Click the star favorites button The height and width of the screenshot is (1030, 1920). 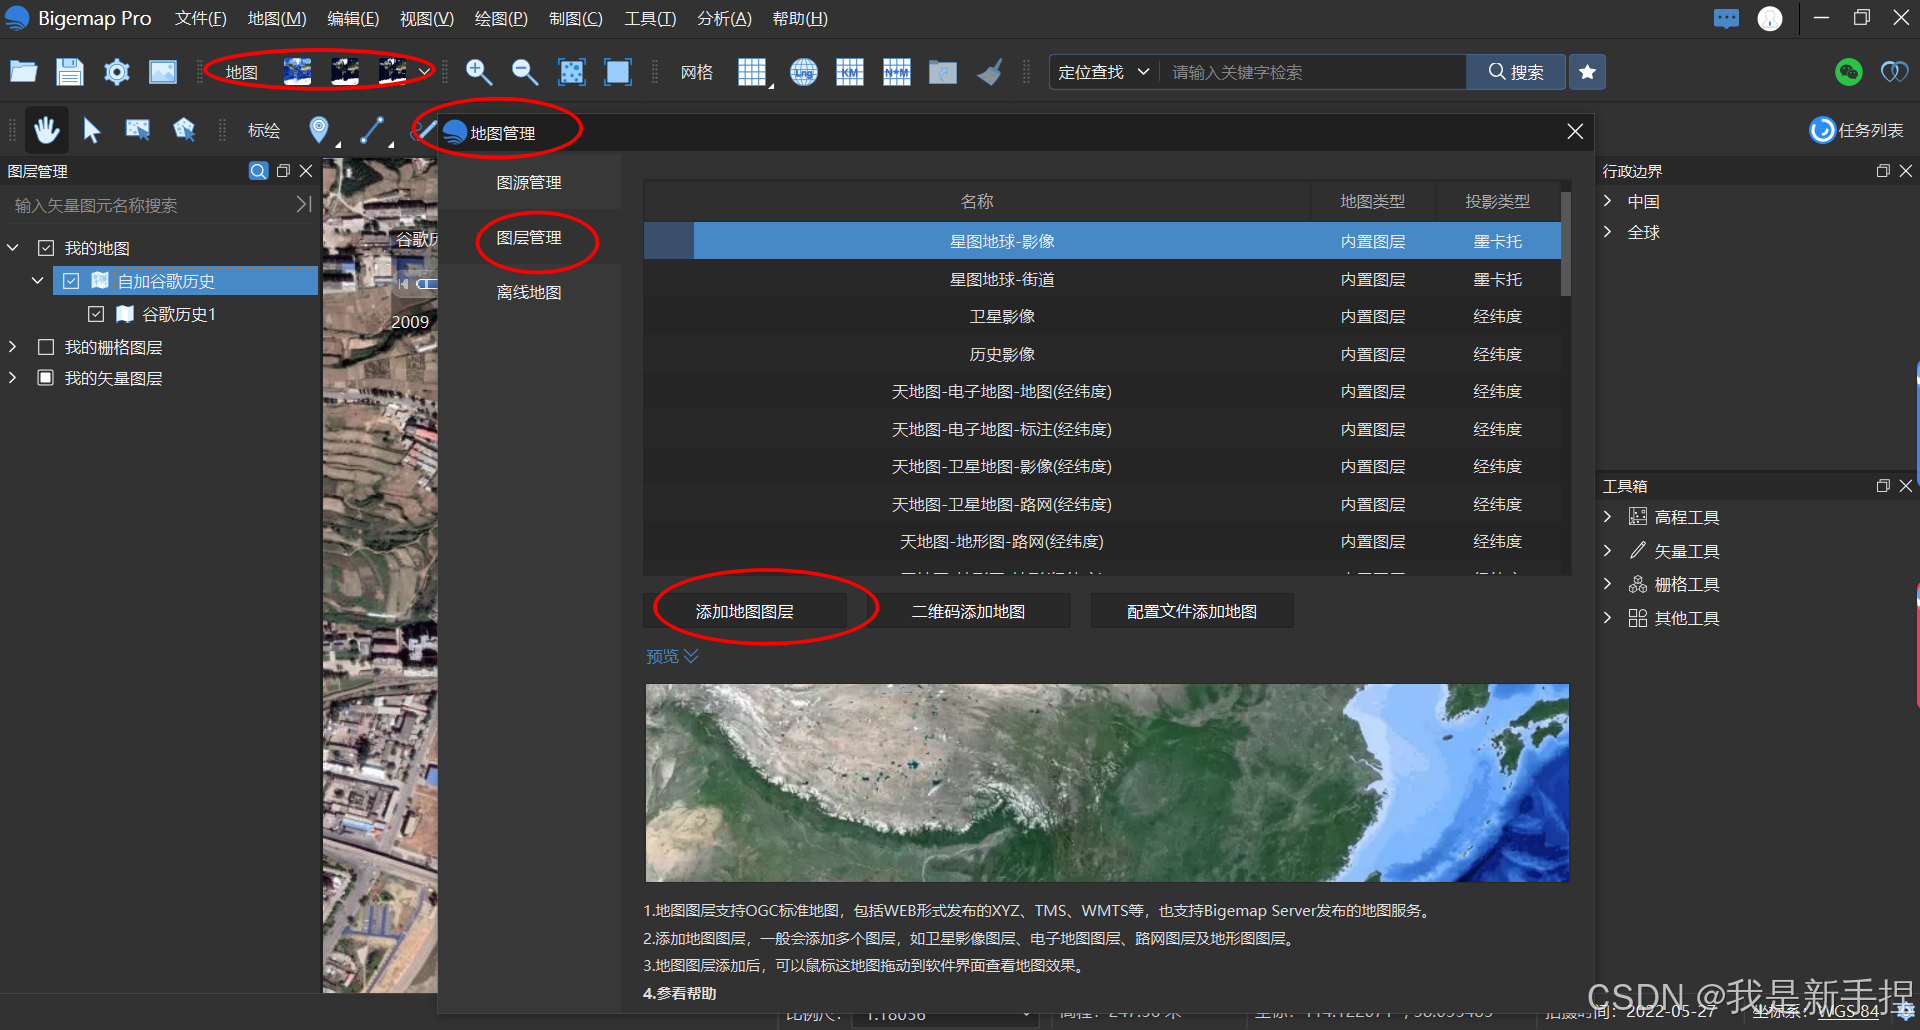pos(1587,72)
